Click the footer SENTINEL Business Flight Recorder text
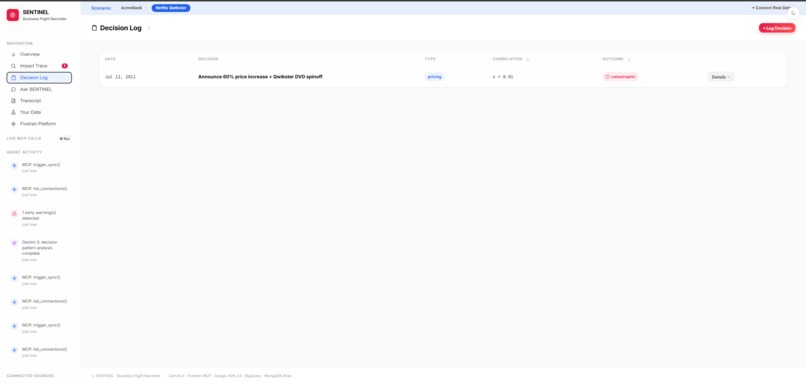 [126, 376]
